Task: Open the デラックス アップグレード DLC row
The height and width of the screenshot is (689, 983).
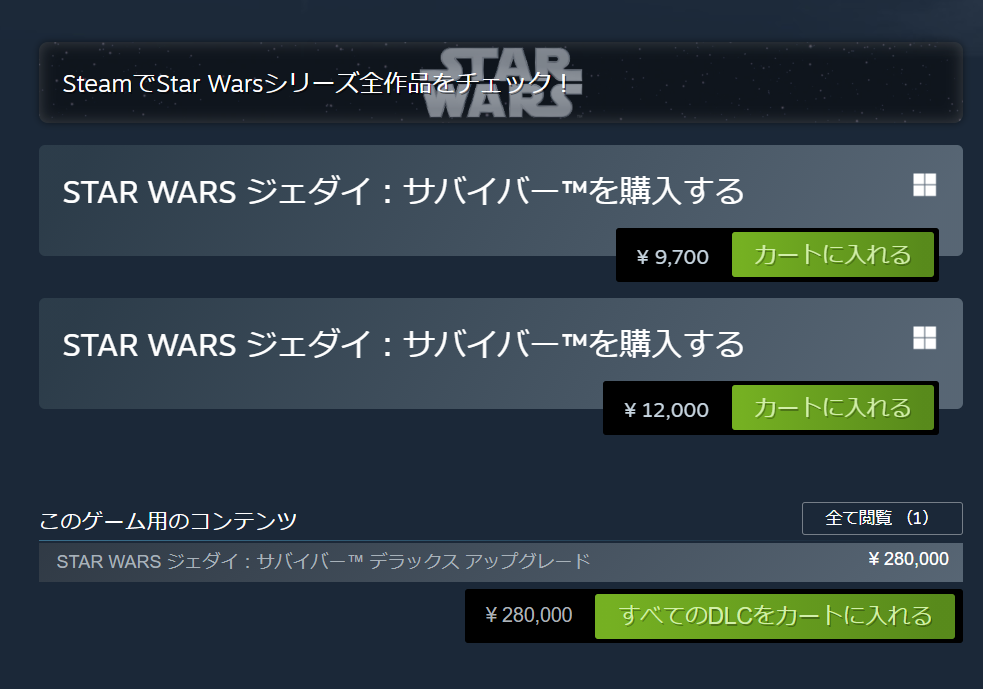Action: point(501,562)
